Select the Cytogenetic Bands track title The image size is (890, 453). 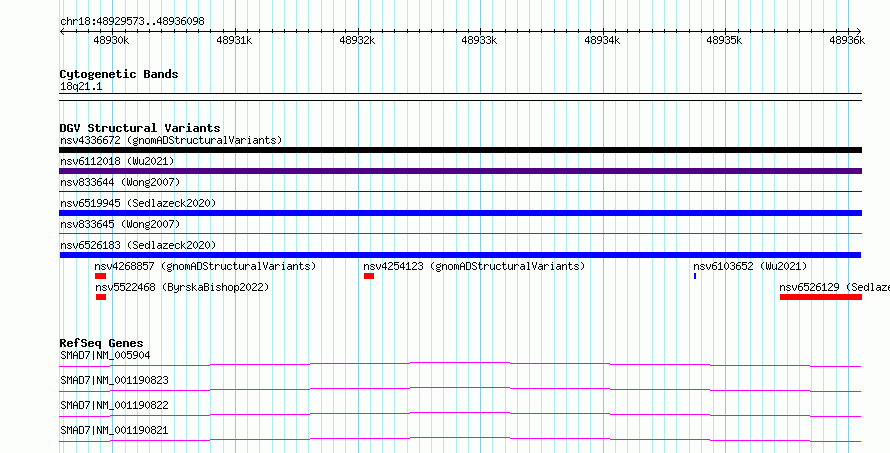(119, 74)
